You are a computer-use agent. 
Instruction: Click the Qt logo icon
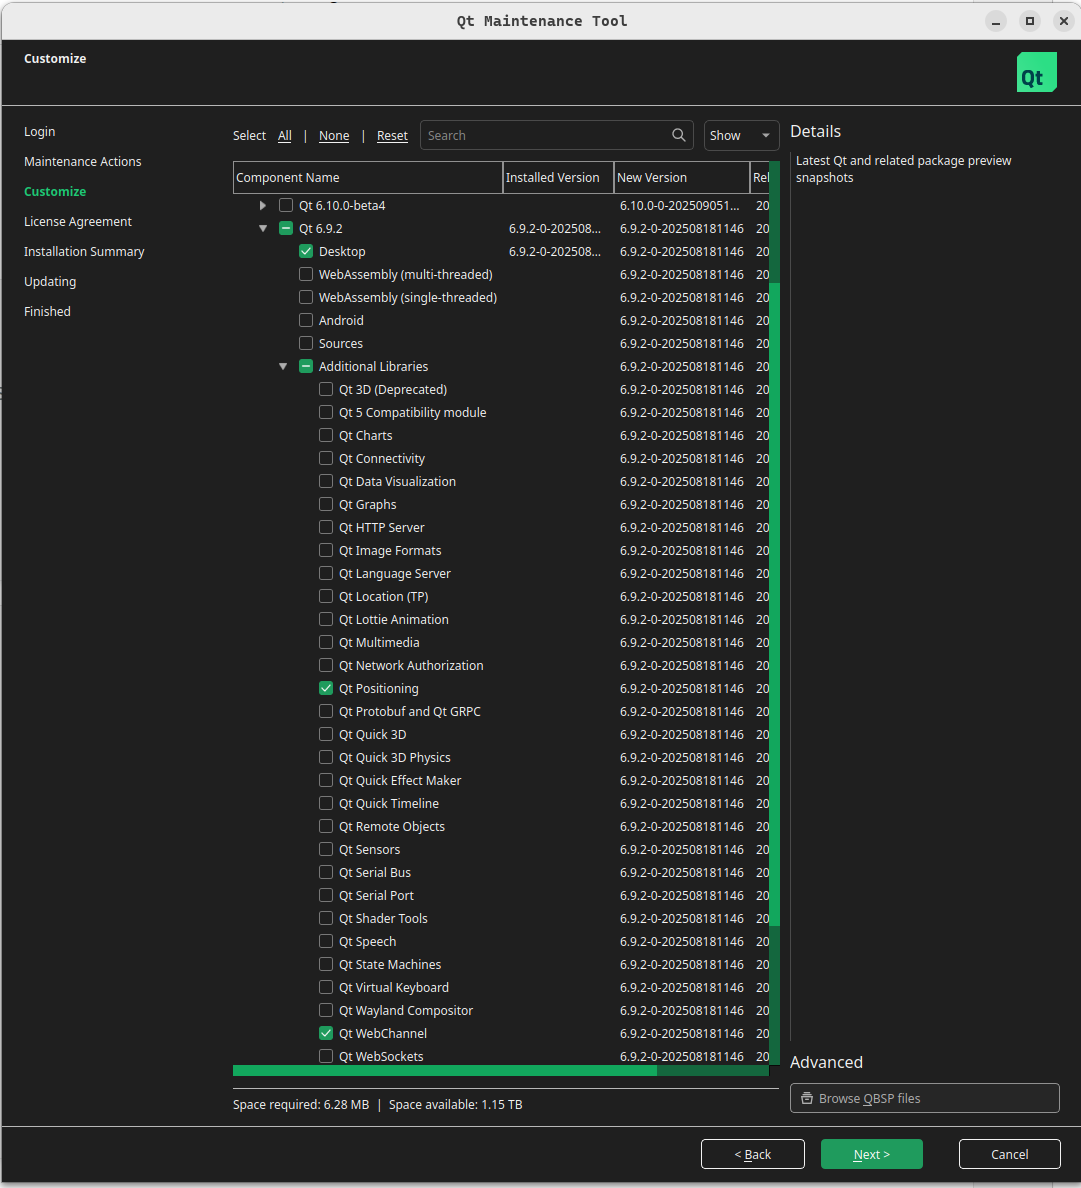pyautogui.click(x=1036, y=72)
